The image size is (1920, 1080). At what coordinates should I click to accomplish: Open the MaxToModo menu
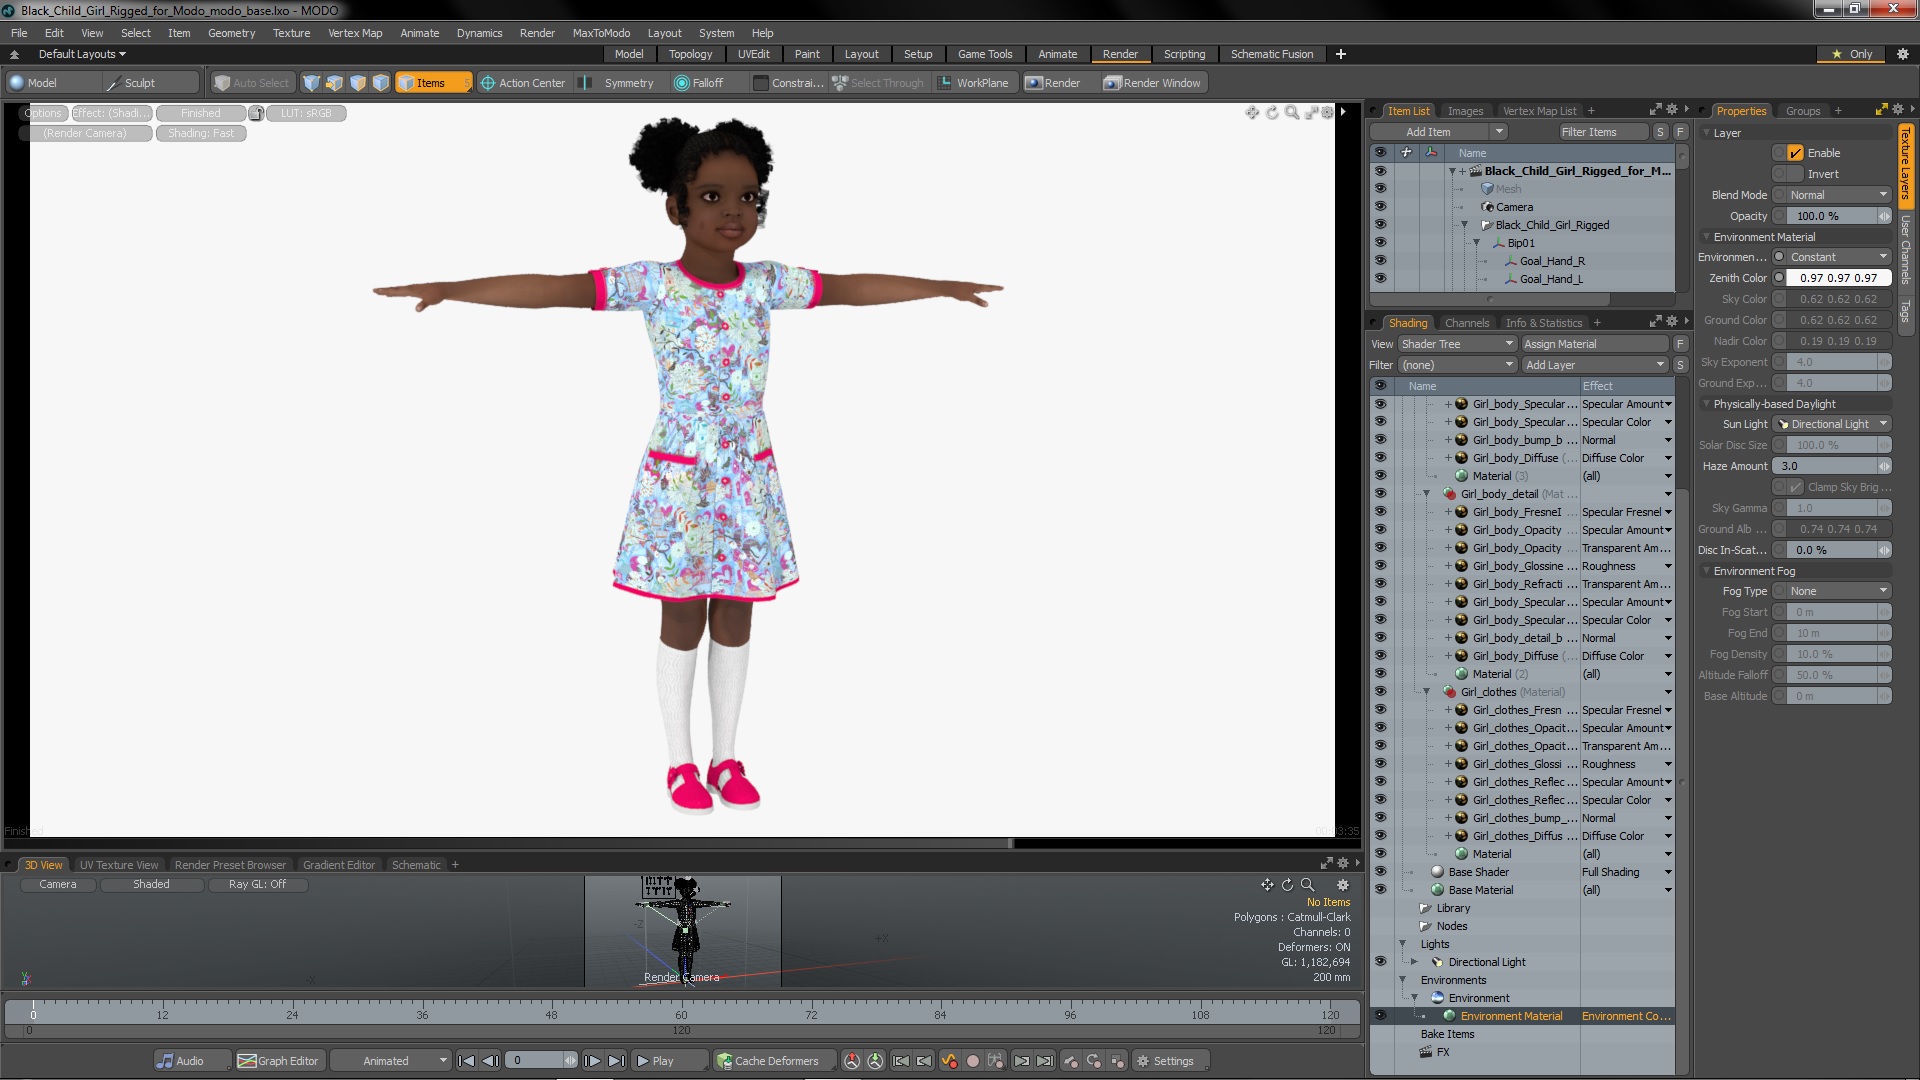(x=601, y=33)
